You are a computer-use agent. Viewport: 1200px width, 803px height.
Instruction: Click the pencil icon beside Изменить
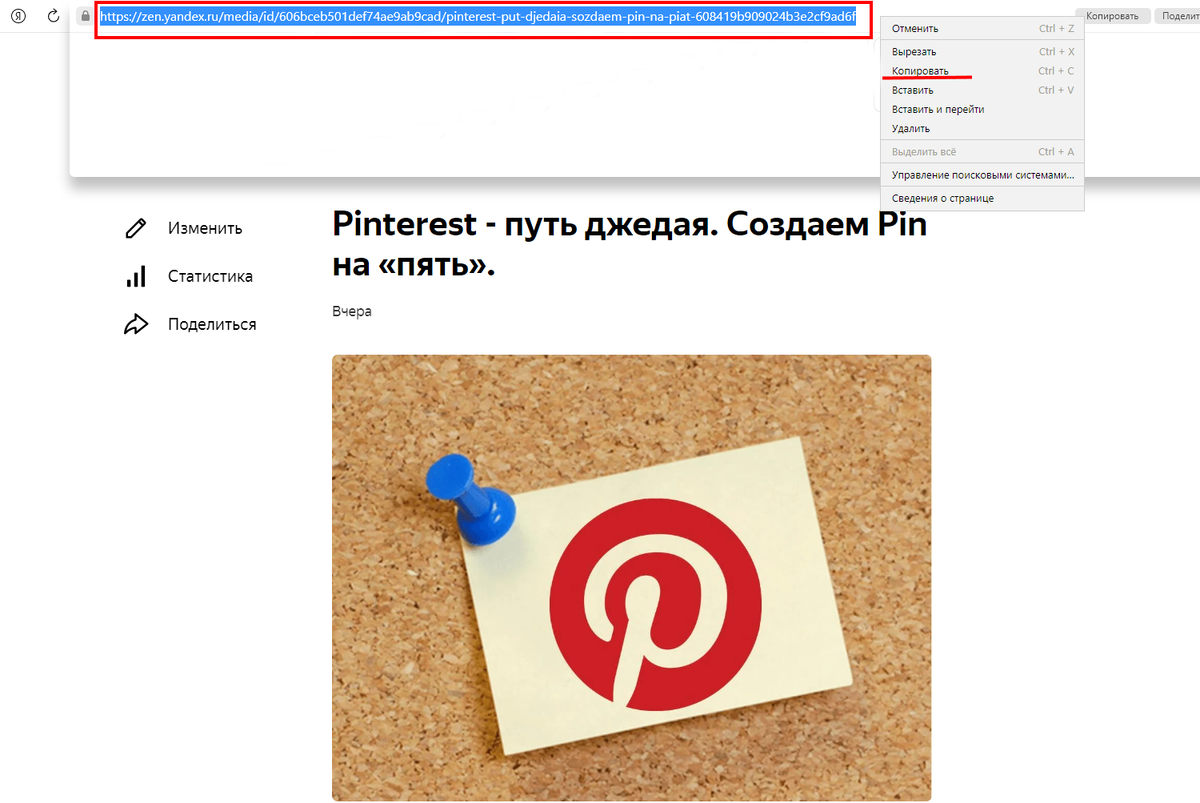click(x=135, y=228)
